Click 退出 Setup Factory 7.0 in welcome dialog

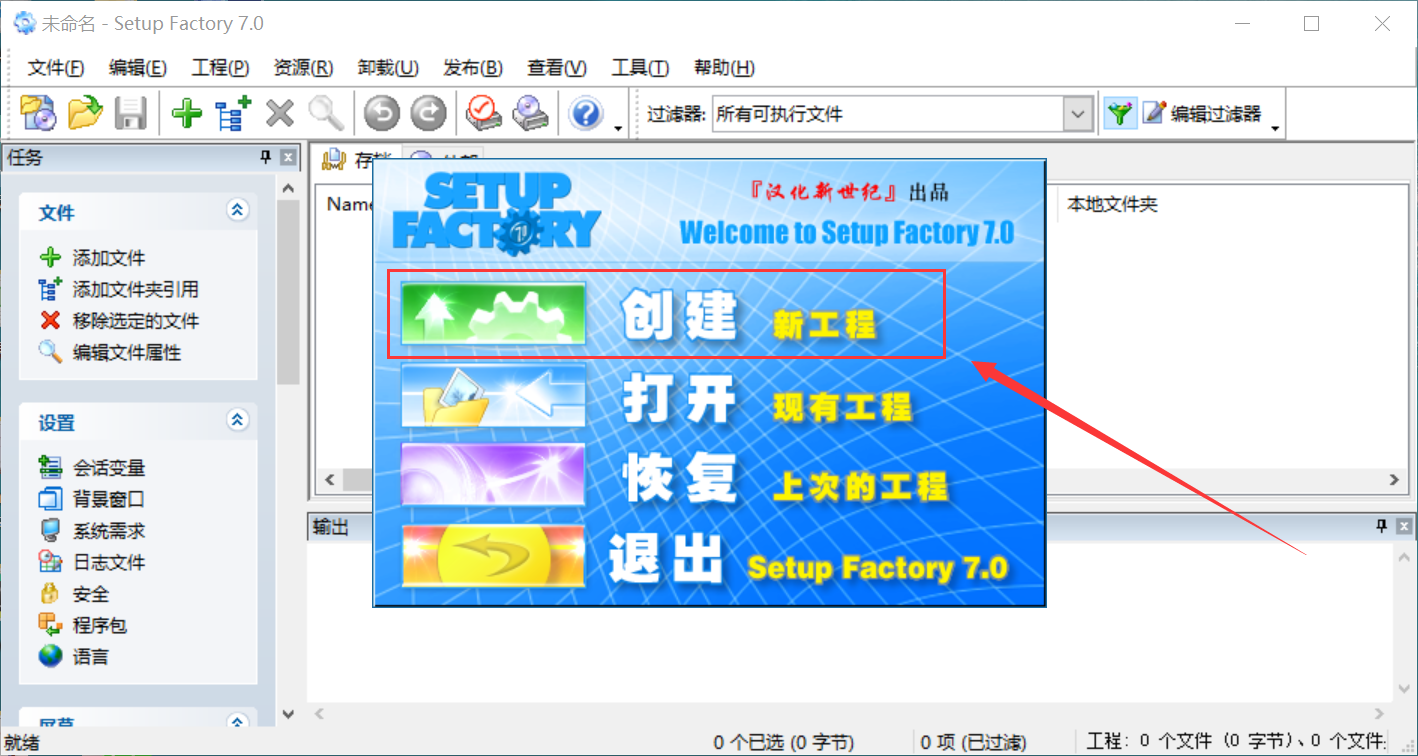tap(704, 558)
